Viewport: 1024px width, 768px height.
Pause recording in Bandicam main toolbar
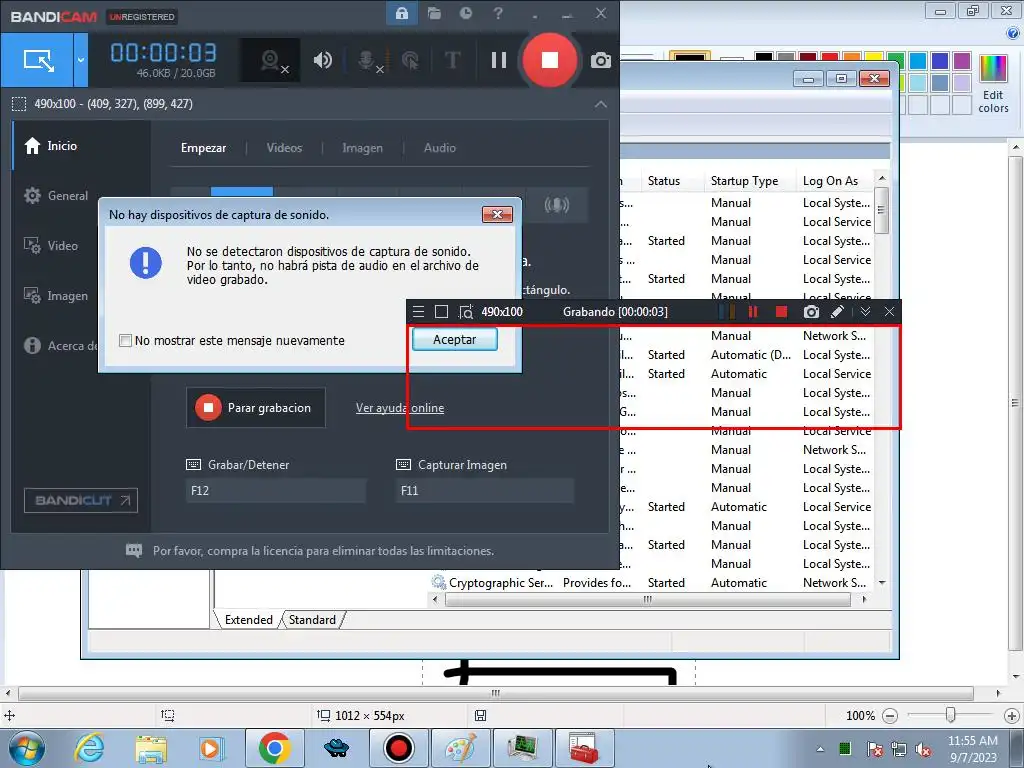499,60
